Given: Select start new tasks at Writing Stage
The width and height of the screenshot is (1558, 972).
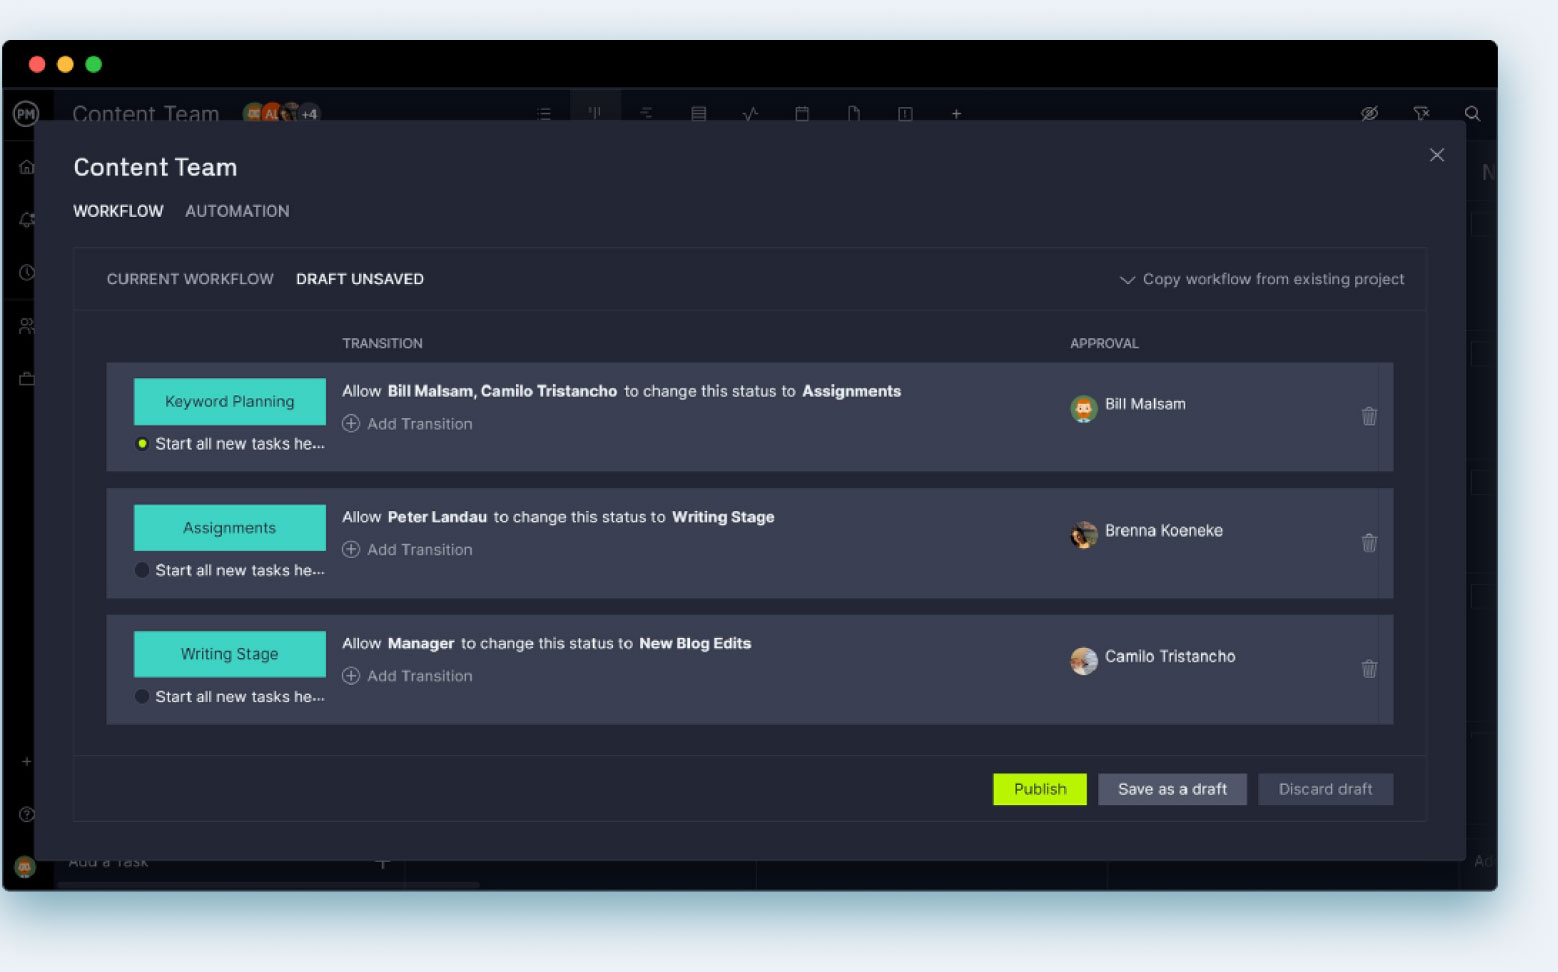Looking at the screenshot, I should click(x=142, y=696).
